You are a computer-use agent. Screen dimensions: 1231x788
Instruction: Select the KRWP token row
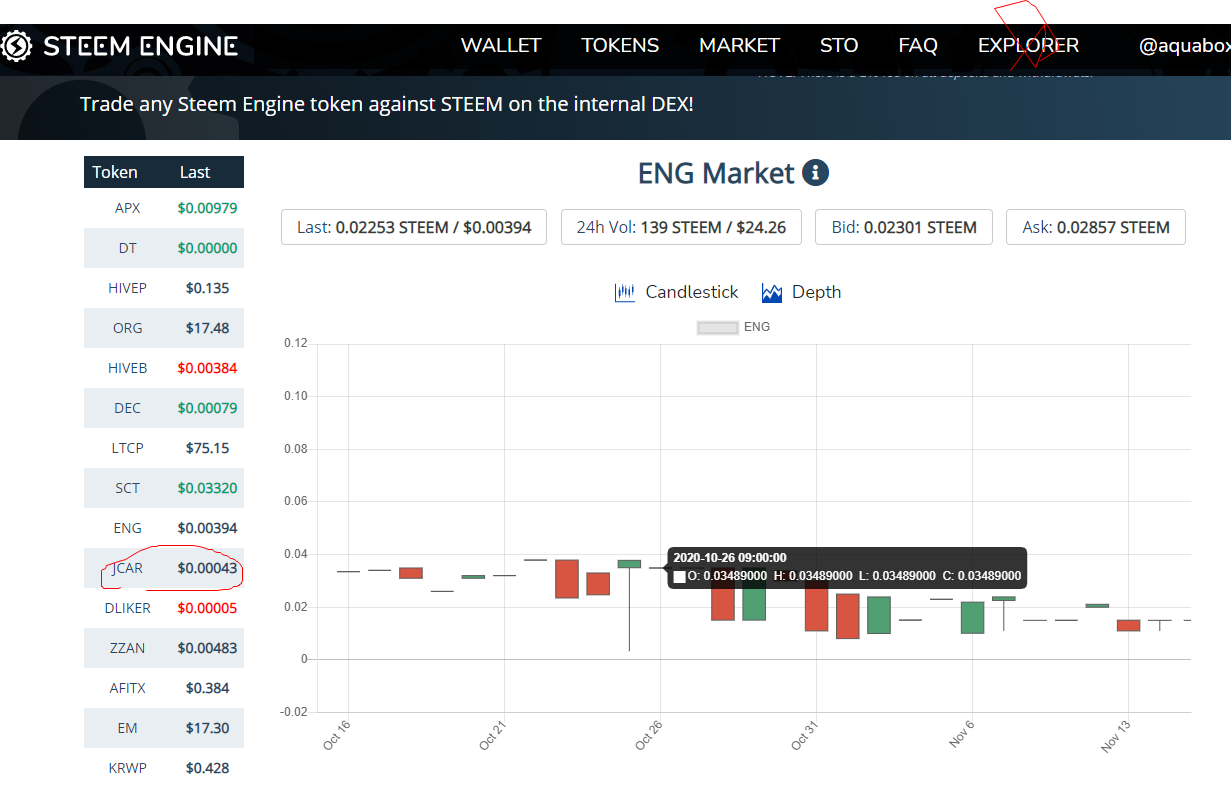164,768
